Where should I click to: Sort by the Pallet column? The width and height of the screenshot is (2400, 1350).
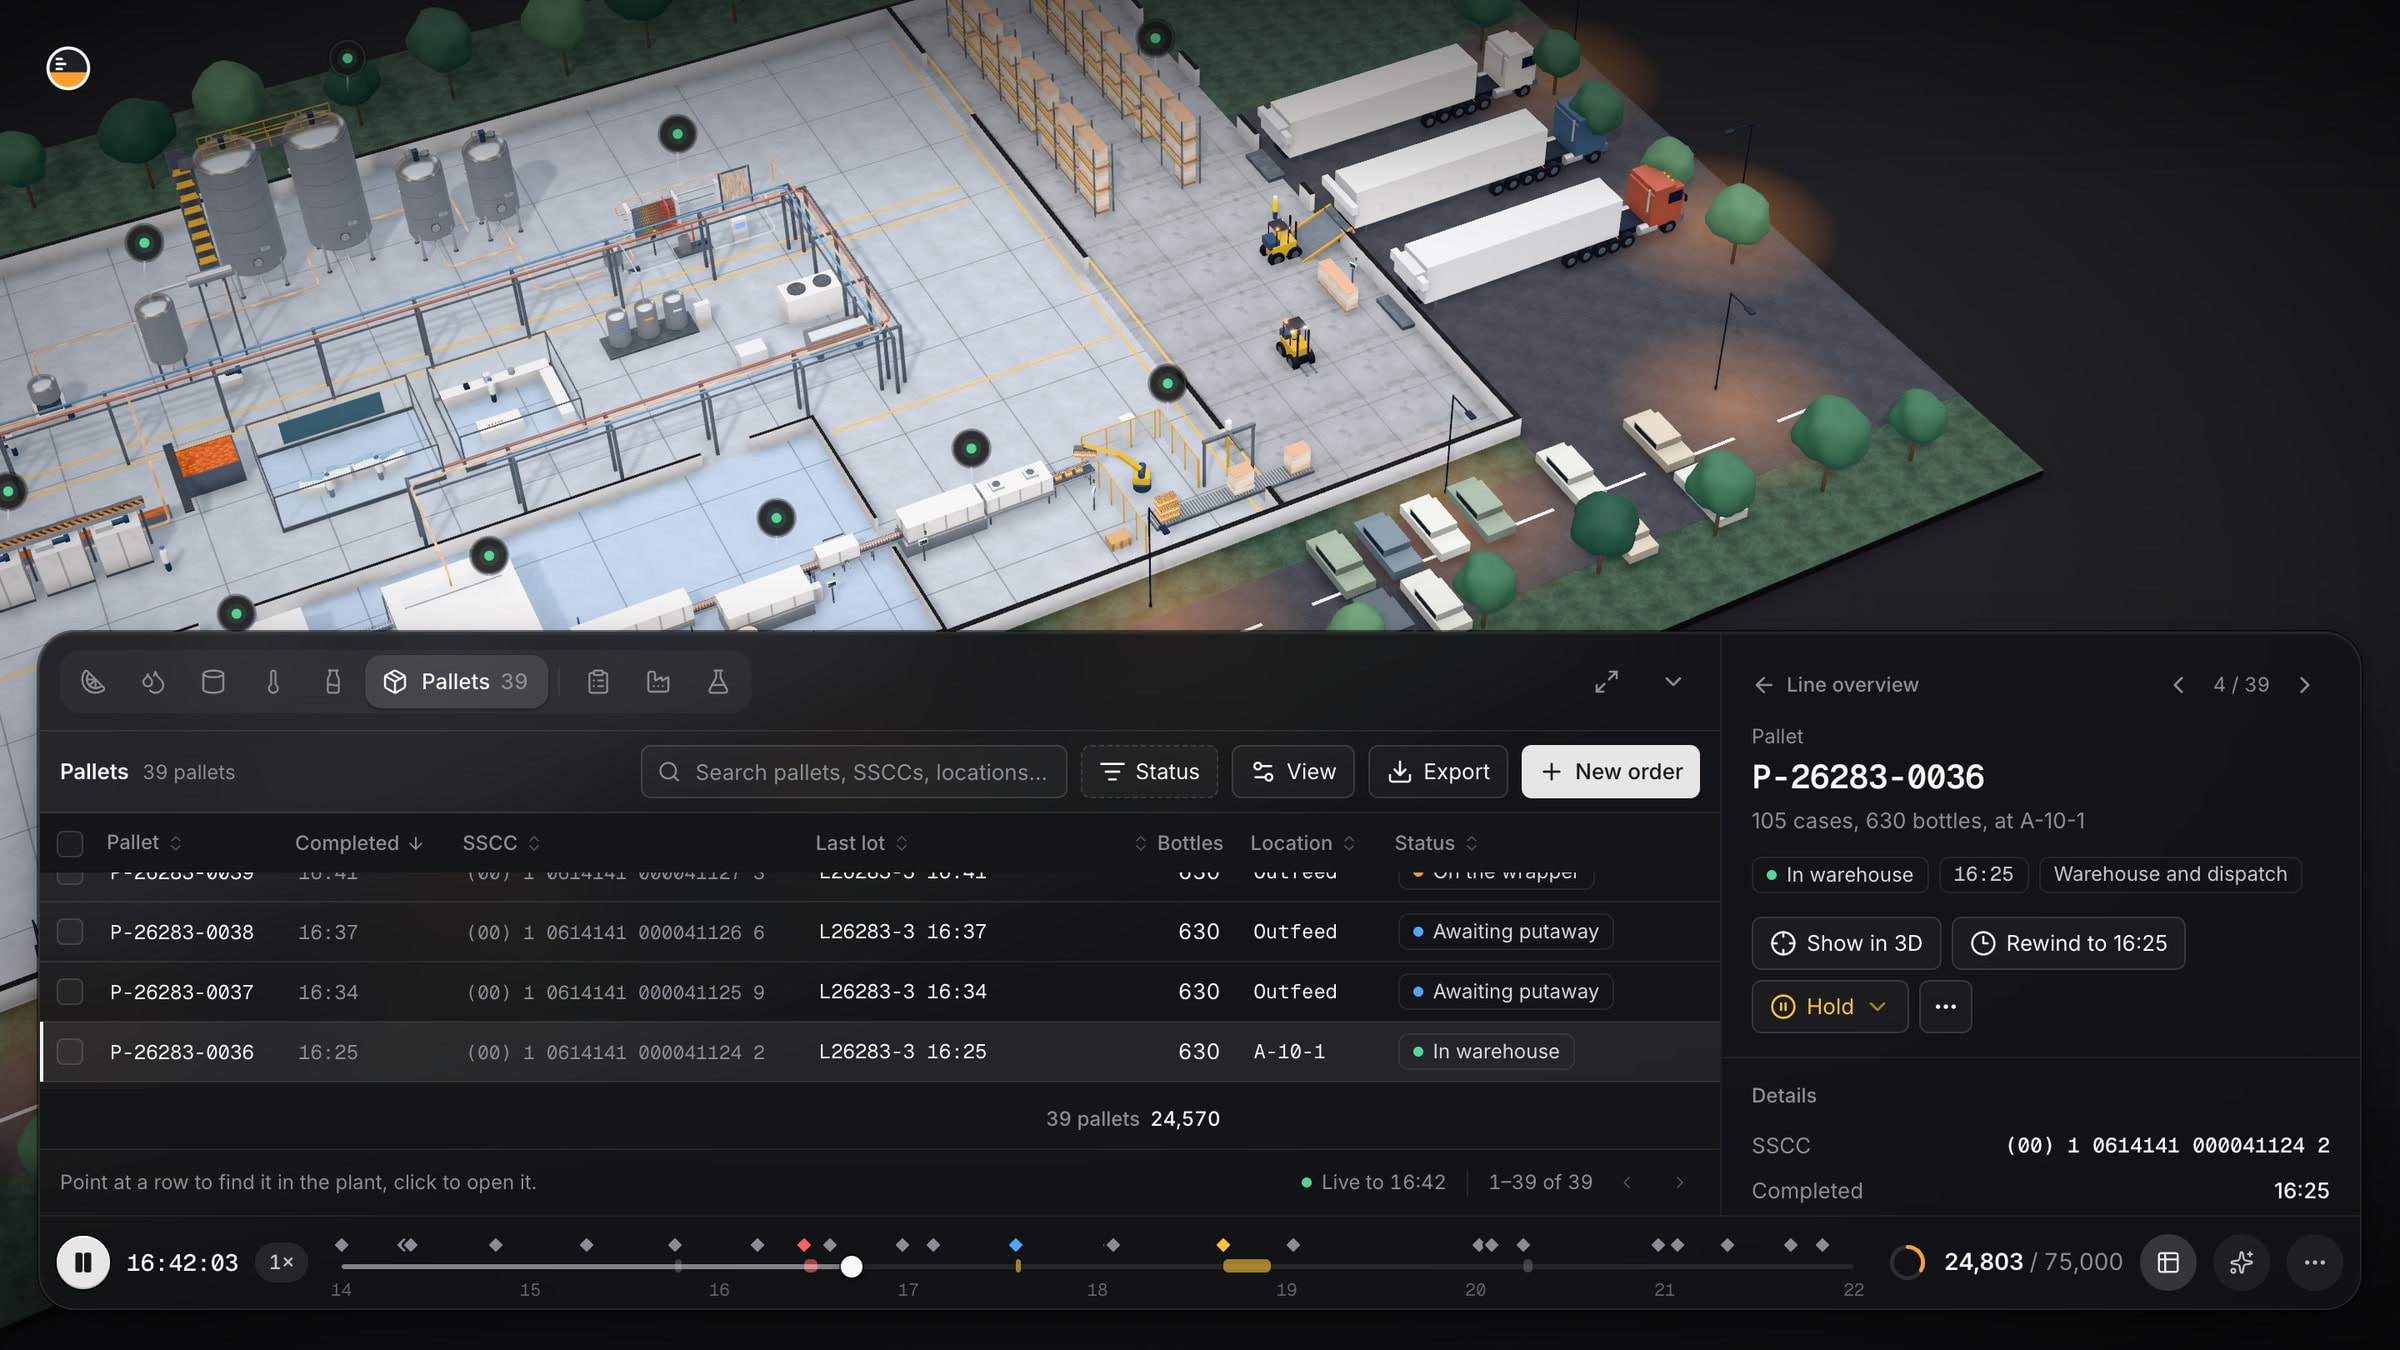(x=144, y=843)
